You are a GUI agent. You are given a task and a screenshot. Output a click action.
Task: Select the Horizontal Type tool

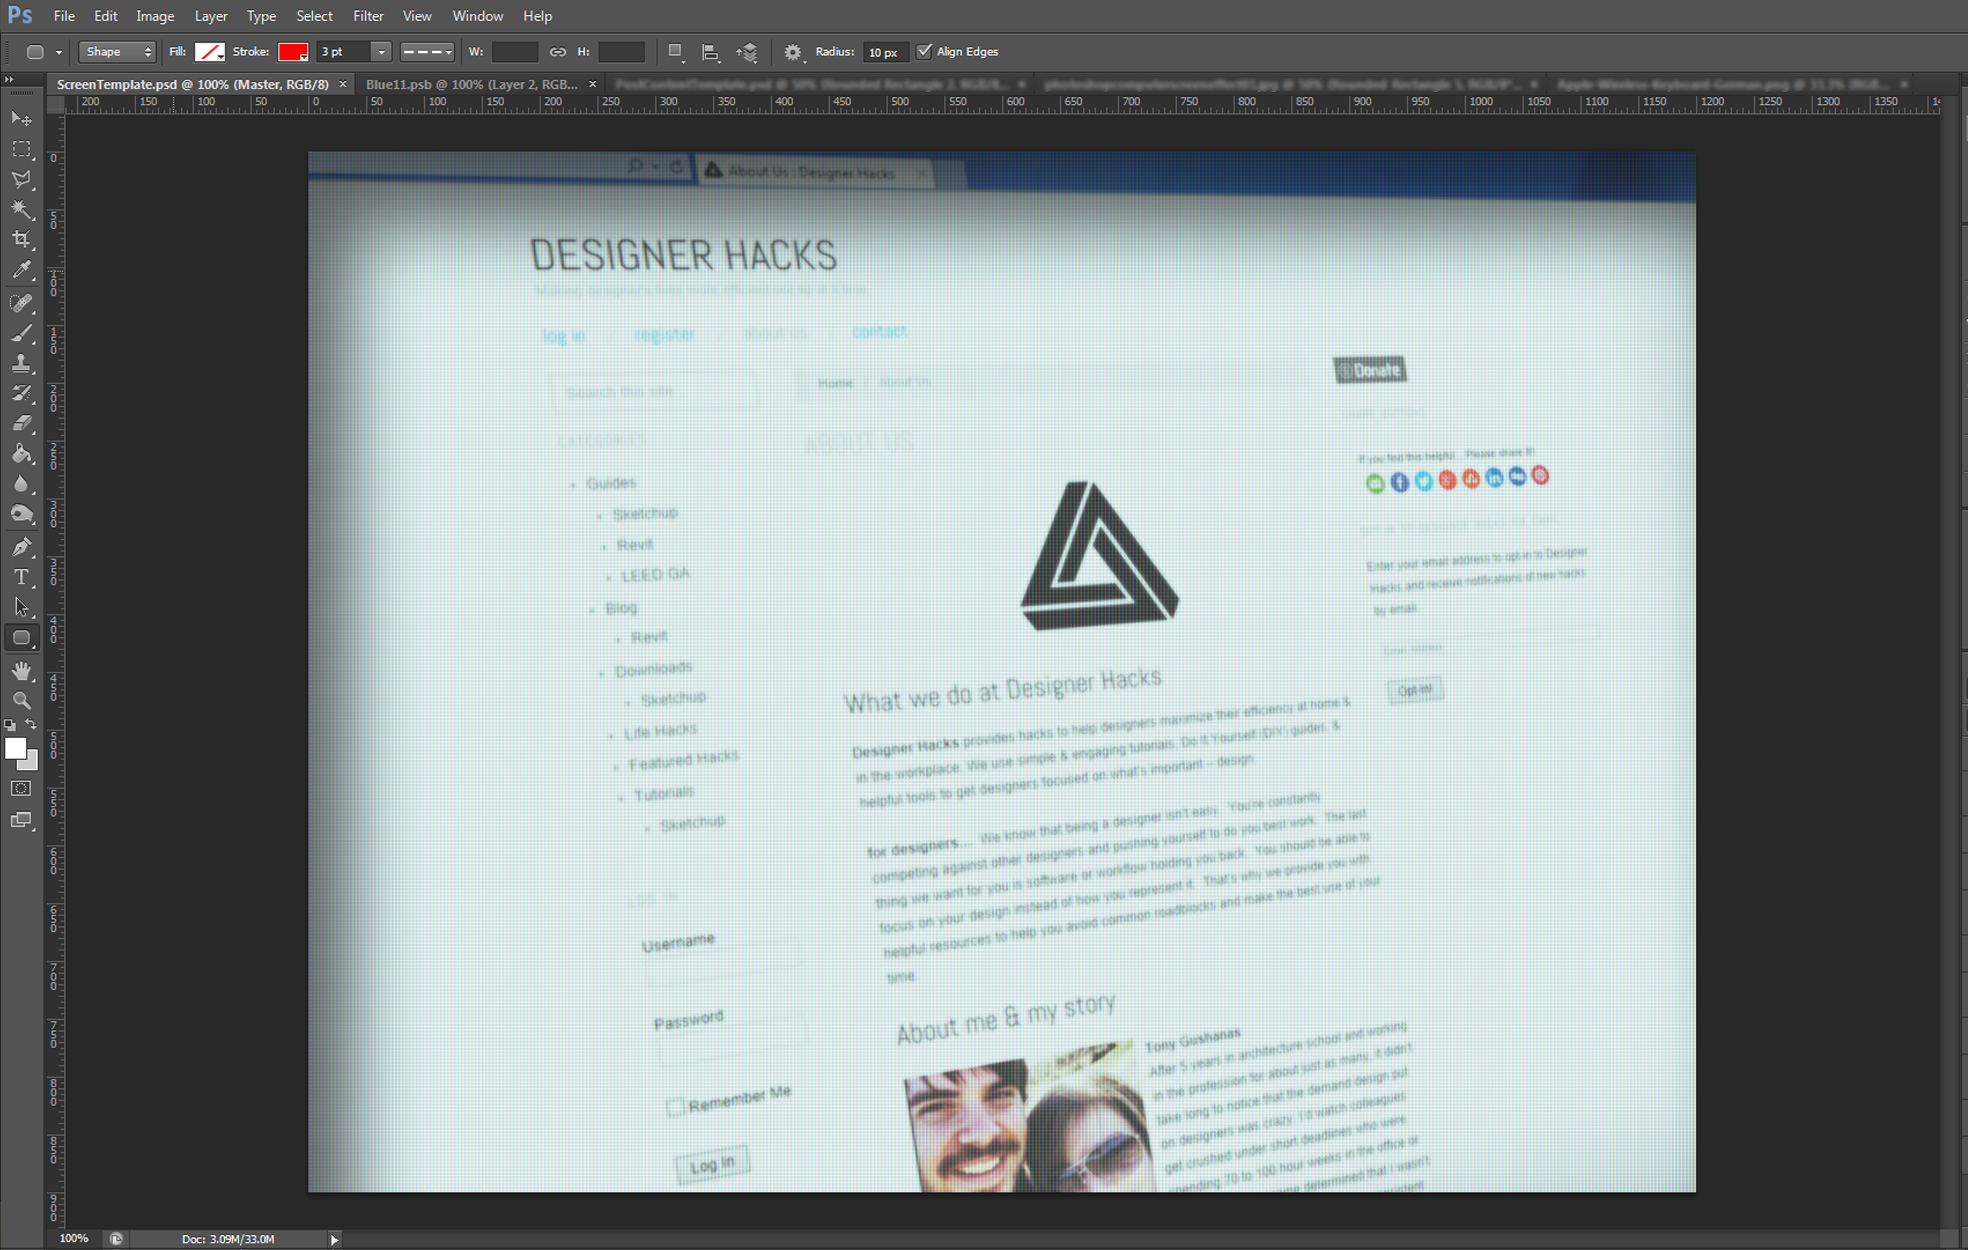[x=21, y=577]
